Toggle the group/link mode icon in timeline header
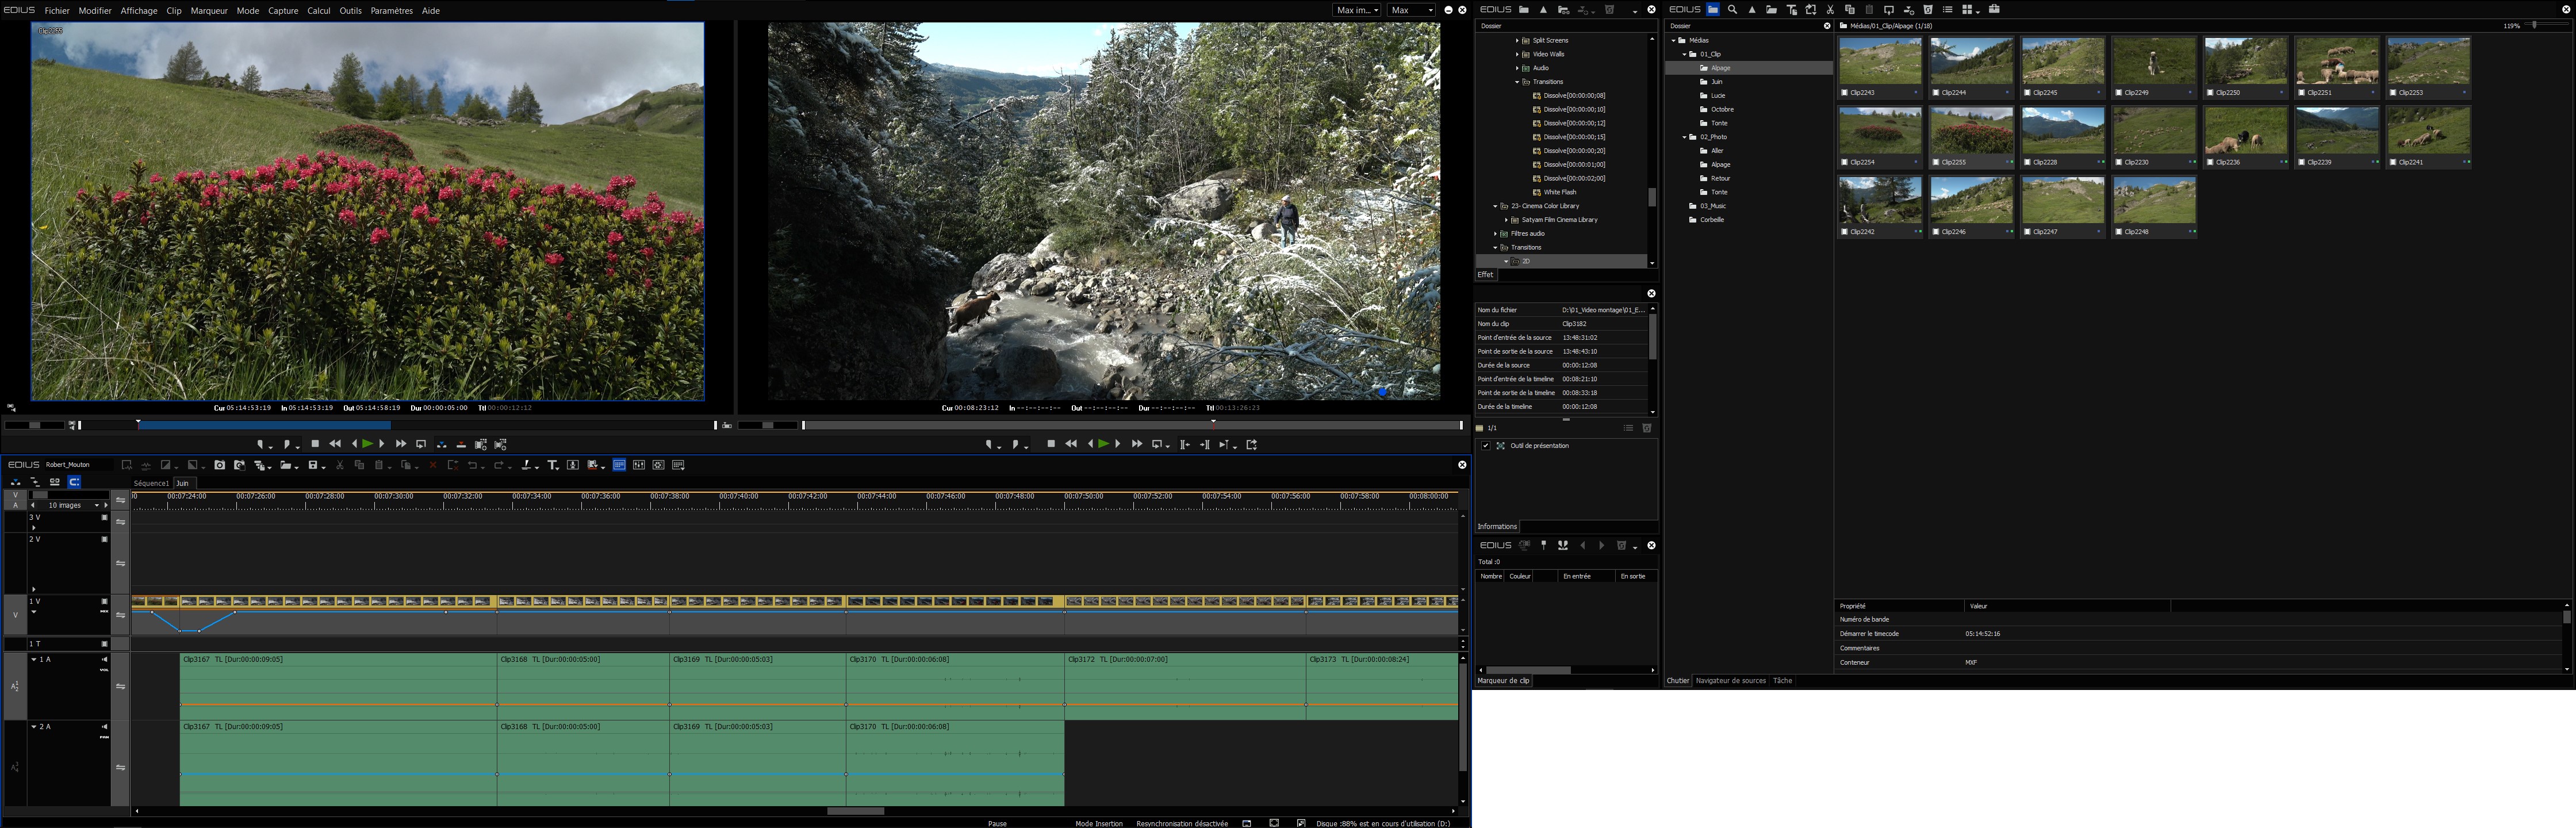Image resolution: width=2576 pixels, height=828 pixels. tap(55, 482)
